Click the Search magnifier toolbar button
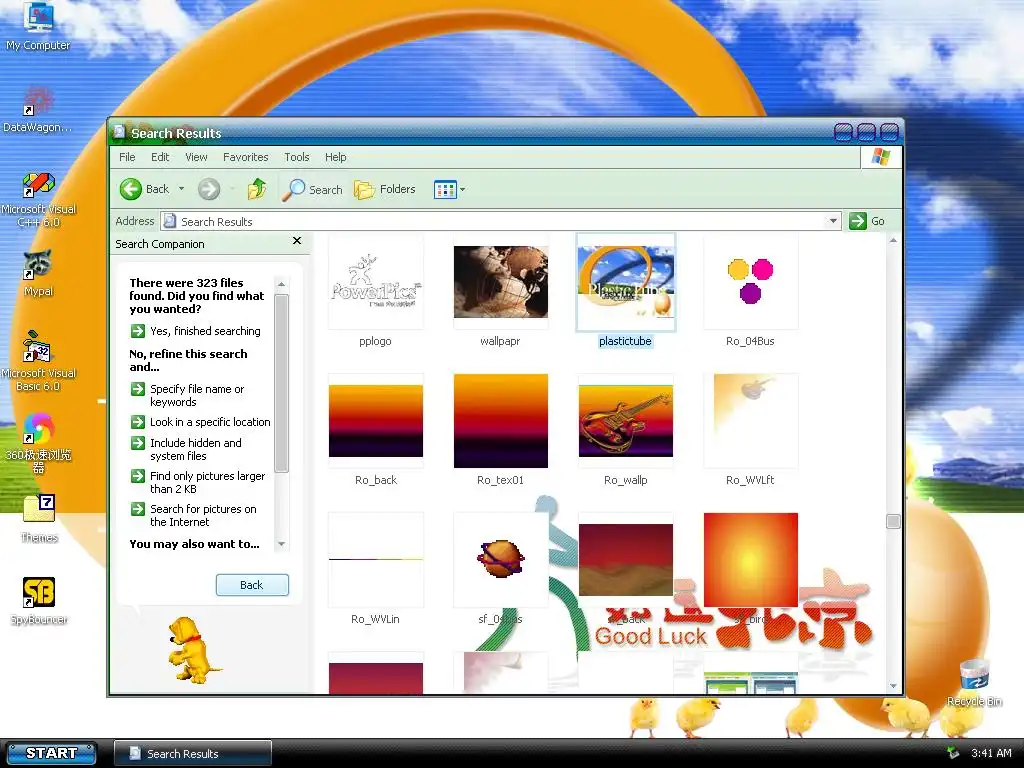Image resolution: width=1024 pixels, height=768 pixels. [313, 189]
